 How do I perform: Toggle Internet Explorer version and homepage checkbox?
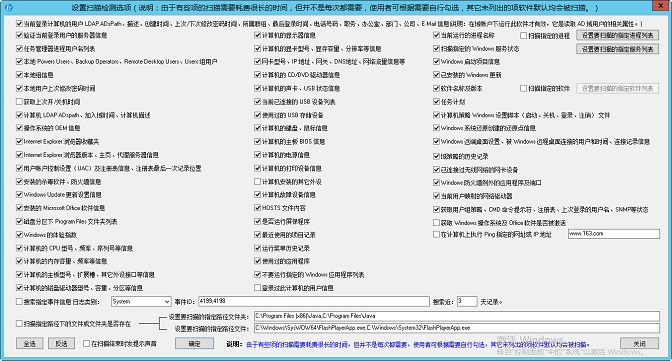(19, 155)
